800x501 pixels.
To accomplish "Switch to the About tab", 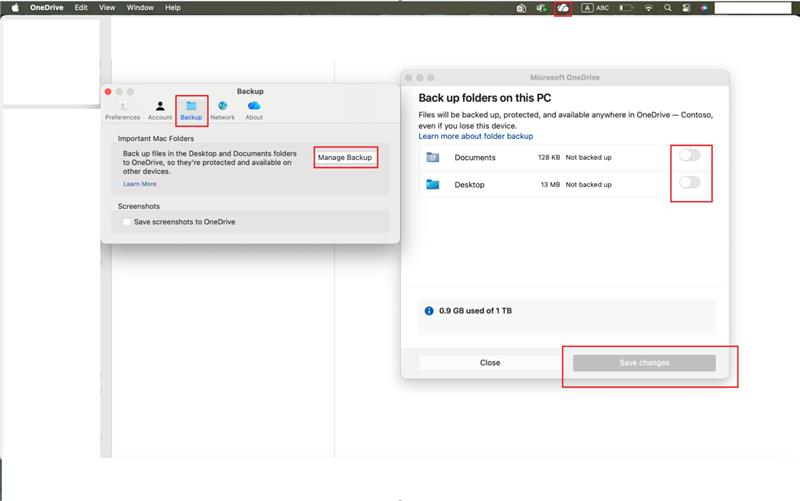I will (254, 111).
